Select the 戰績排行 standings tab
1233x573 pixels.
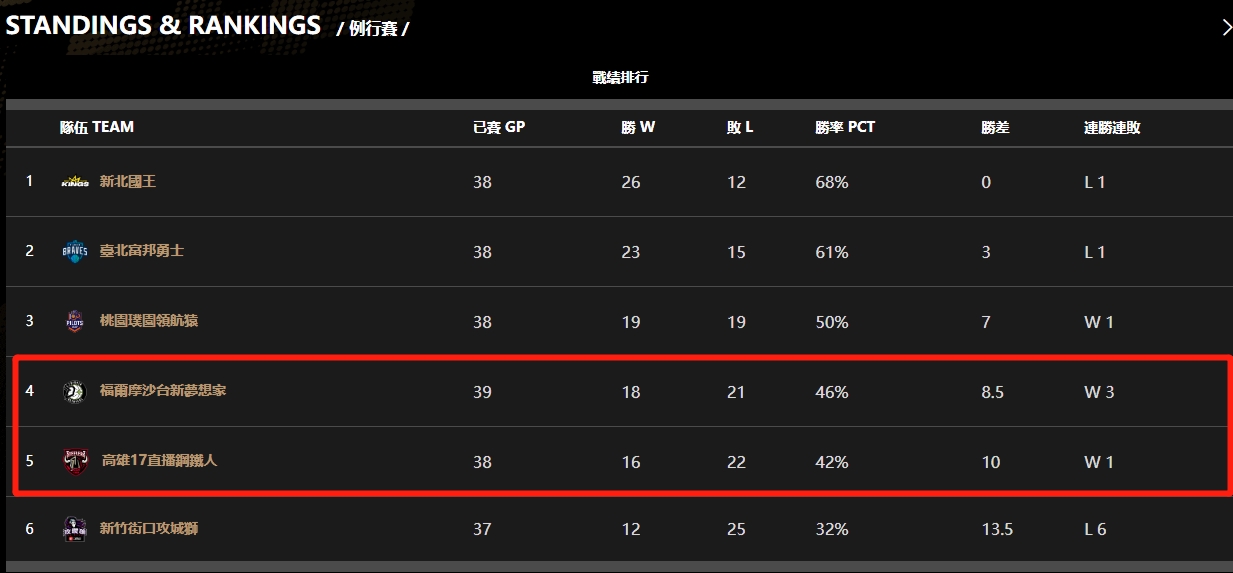tap(620, 77)
